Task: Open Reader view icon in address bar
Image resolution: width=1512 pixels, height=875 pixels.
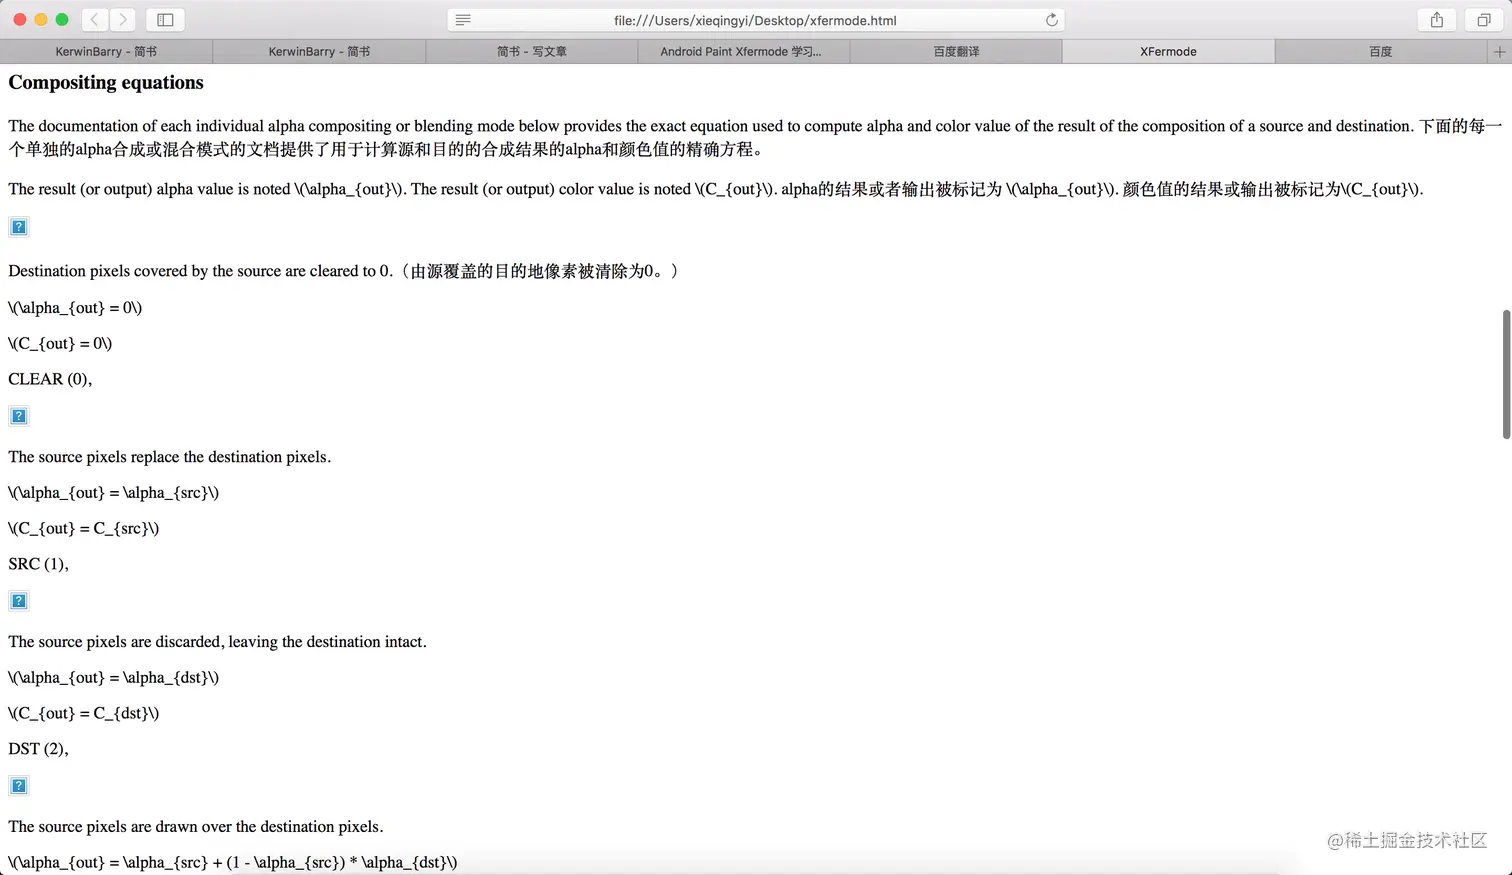Action: point(463,20)
